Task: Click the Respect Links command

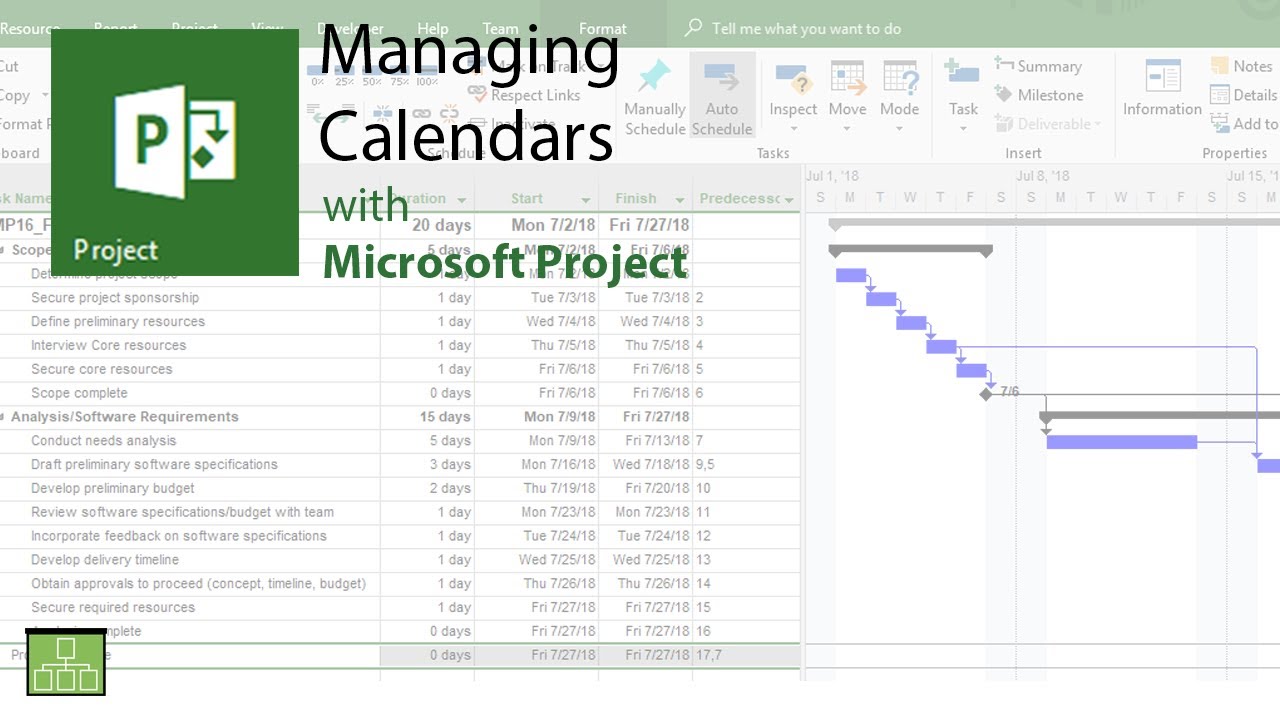Action: [524, 95]
